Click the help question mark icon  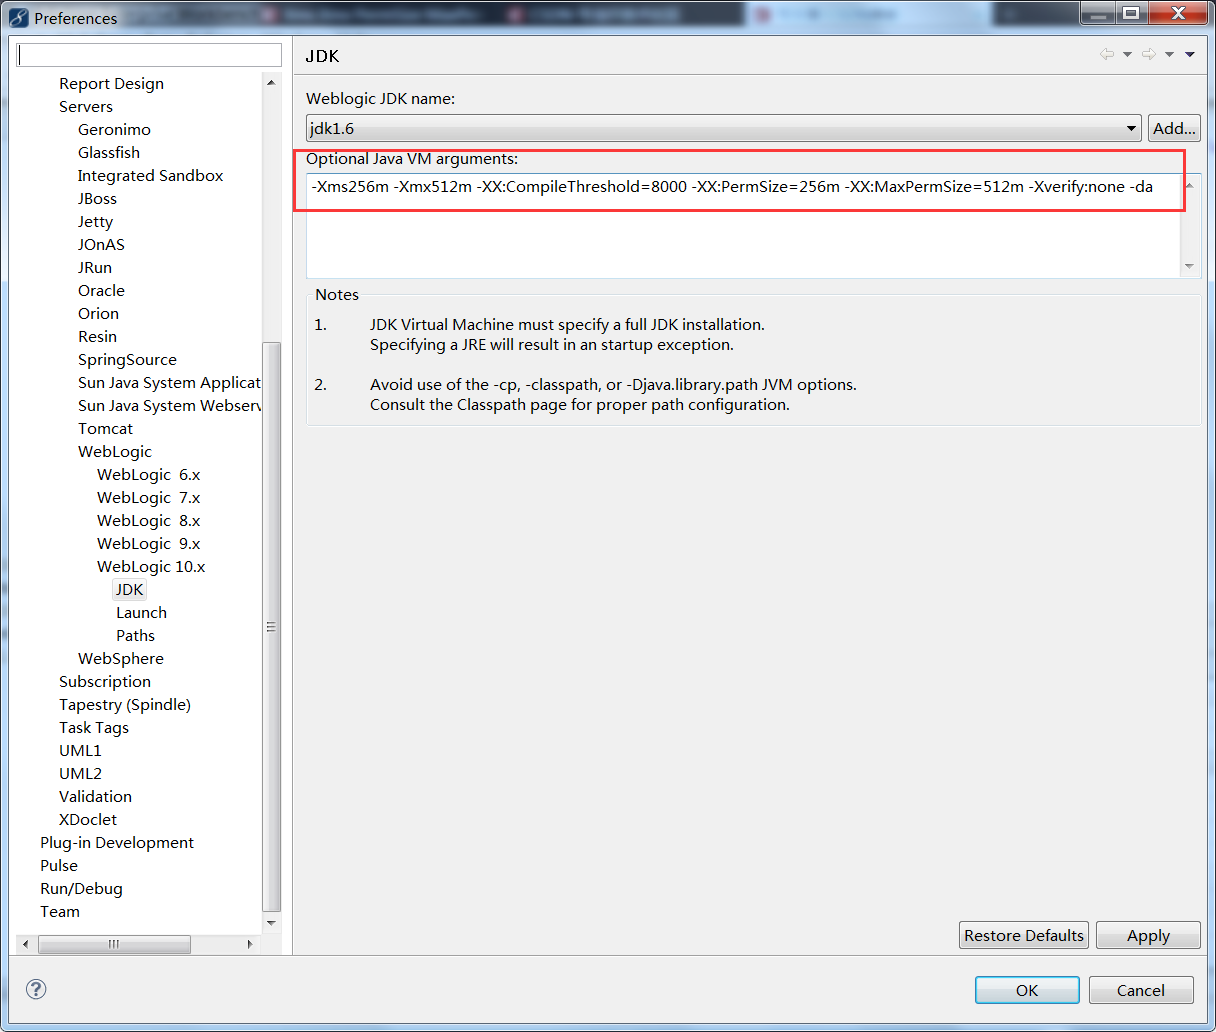tap(36, 989)
